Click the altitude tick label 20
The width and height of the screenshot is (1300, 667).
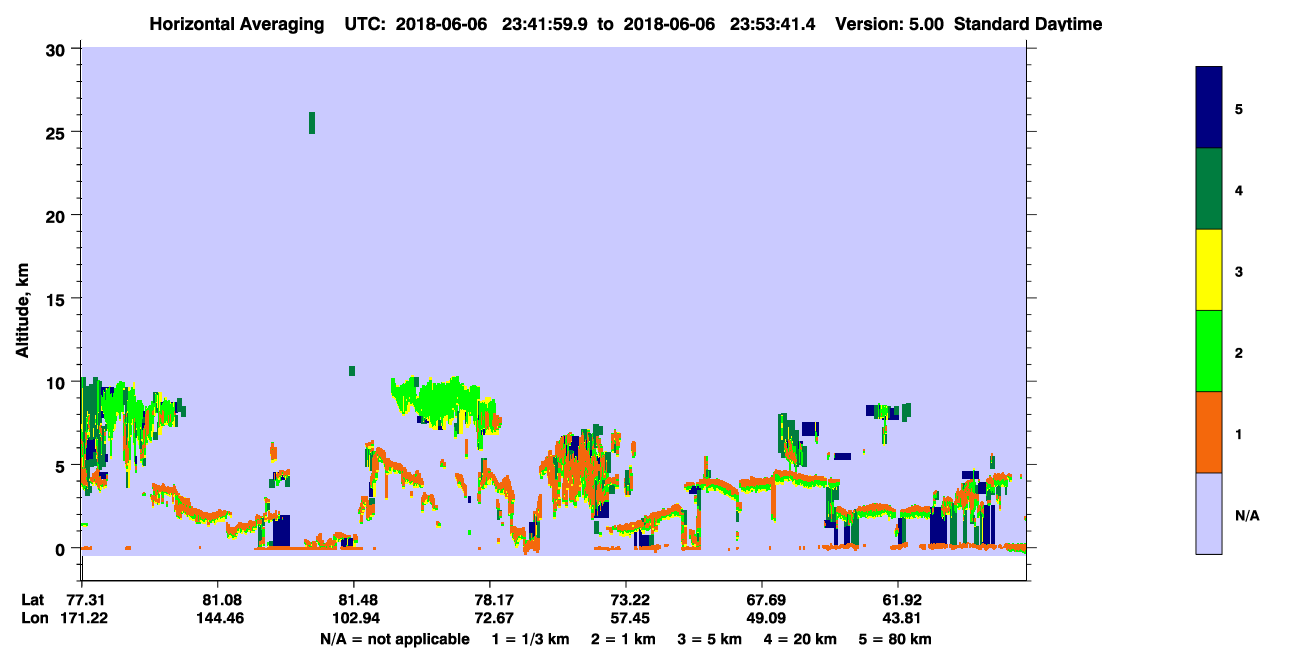tap(58, 215)
